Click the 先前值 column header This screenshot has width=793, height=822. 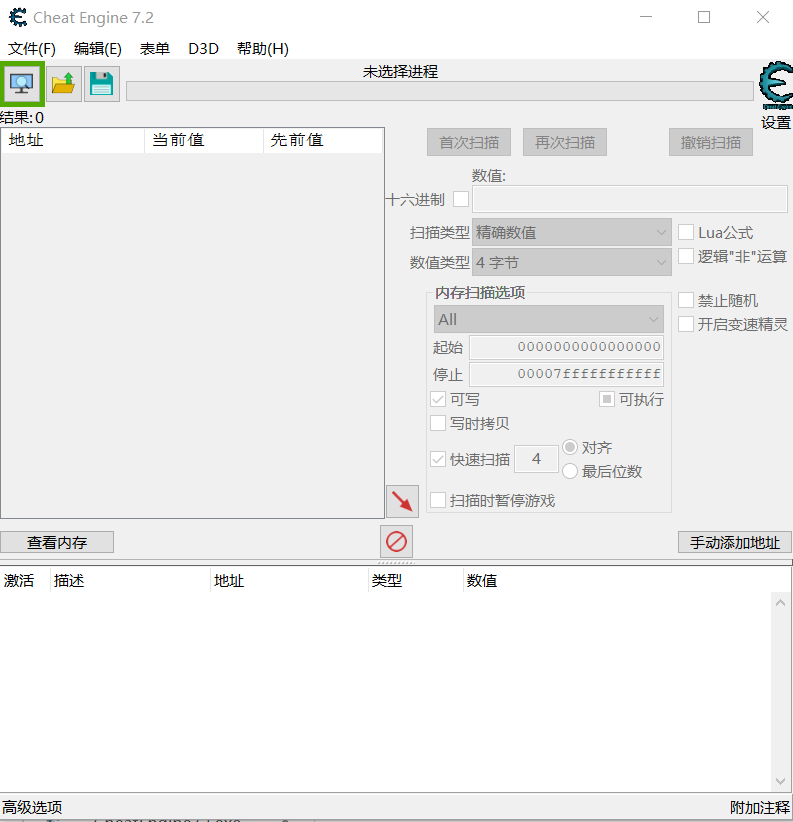click(323, 140)
